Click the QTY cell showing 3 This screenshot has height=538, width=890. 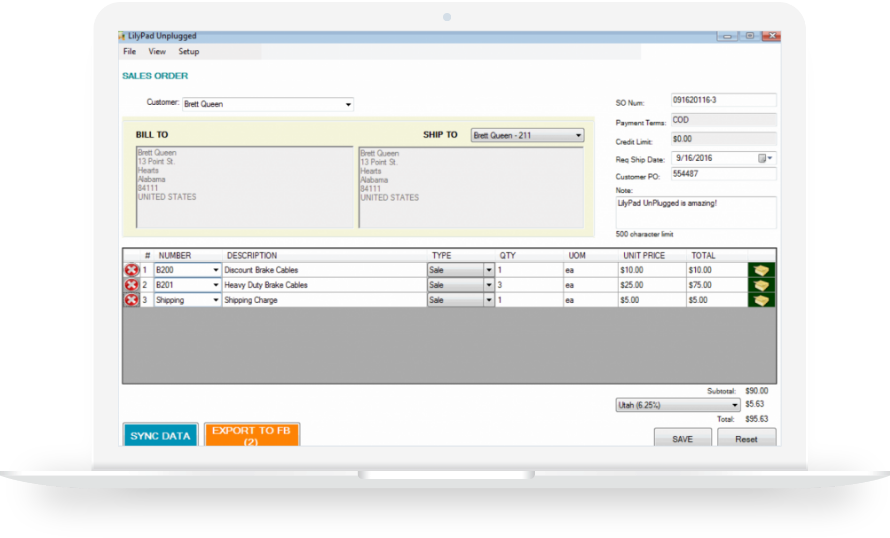pos(529,285)
